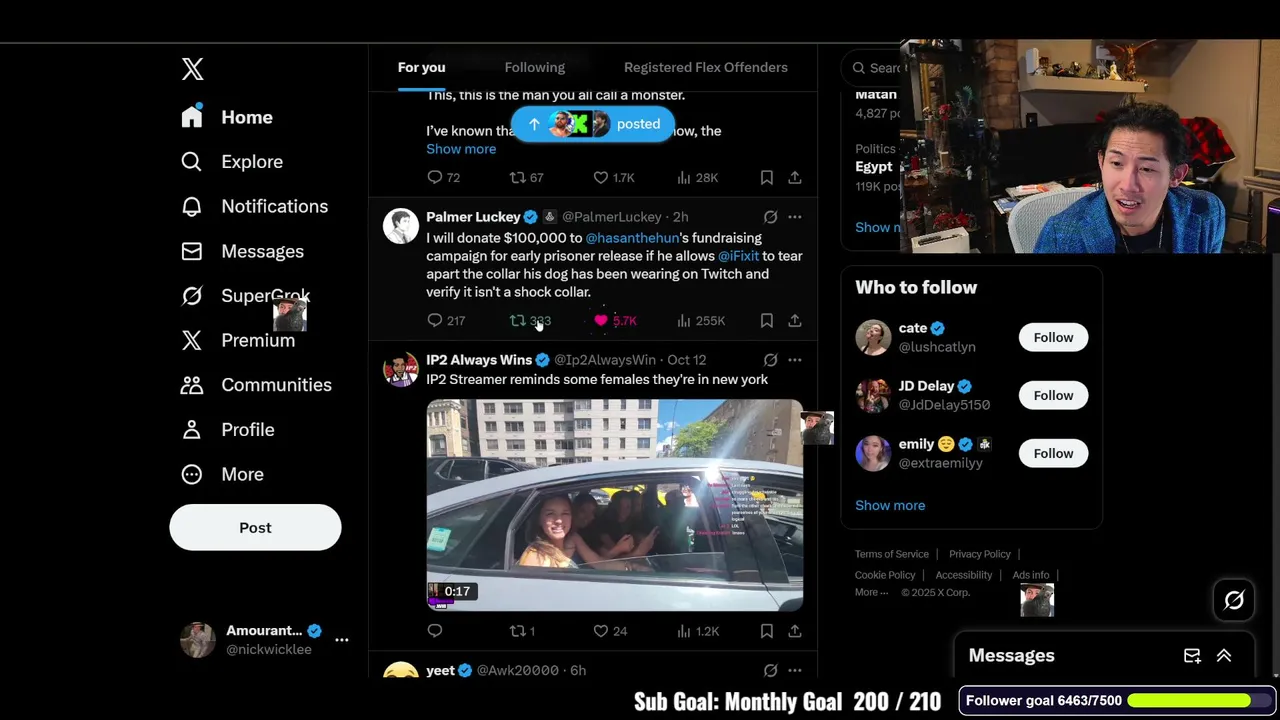Open more options on IP2 Always Wins post
1280x720 pixels.
point(795,360)
